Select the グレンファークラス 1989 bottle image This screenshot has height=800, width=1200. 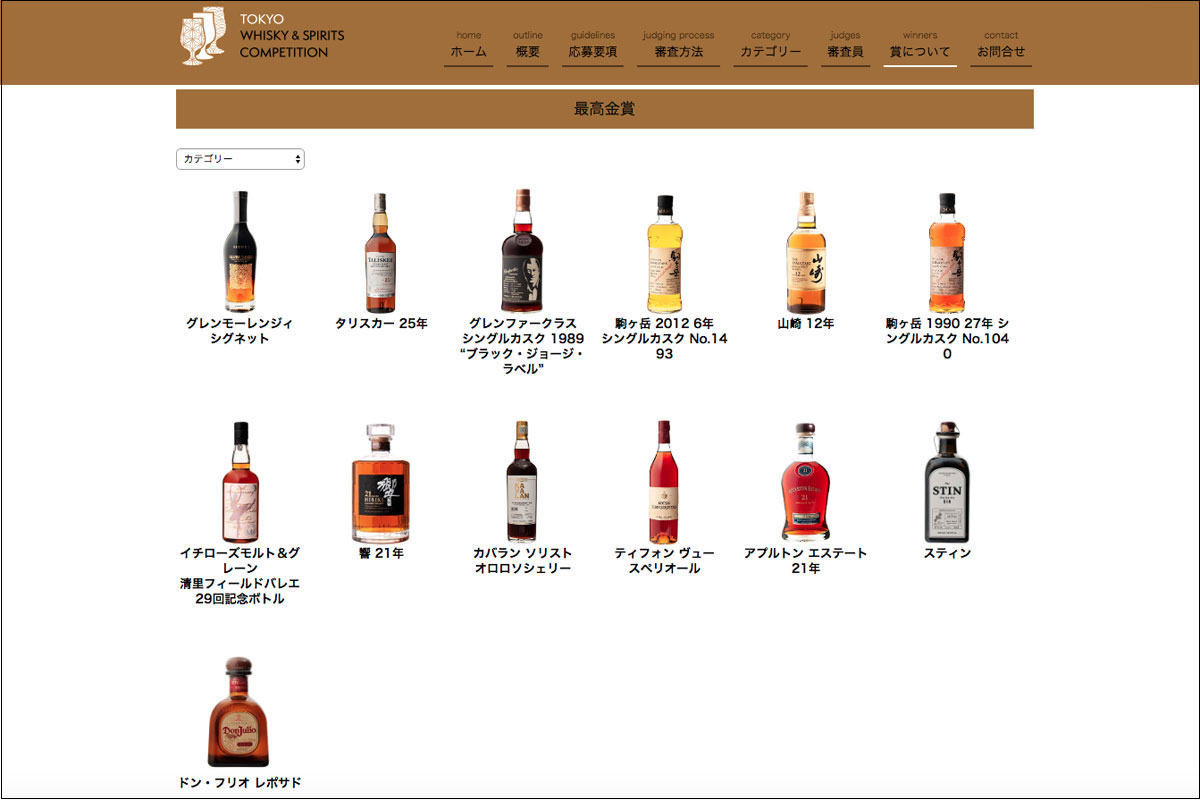click(521, 251)
